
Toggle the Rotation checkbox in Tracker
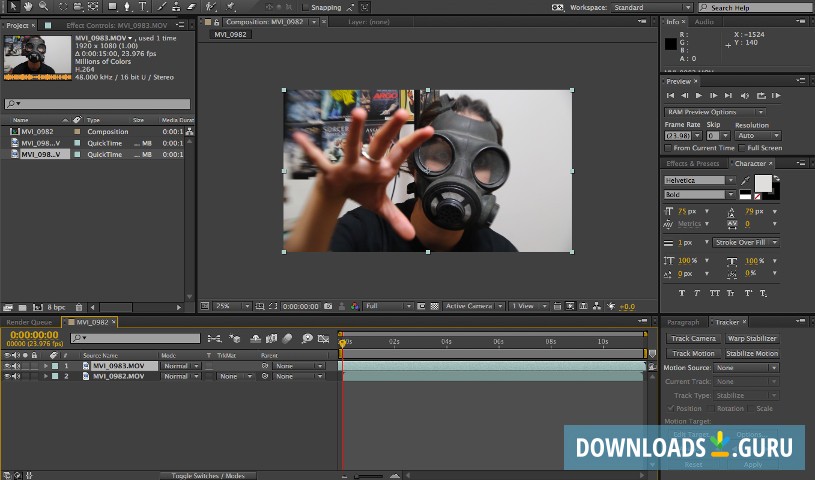coord(711,408)
